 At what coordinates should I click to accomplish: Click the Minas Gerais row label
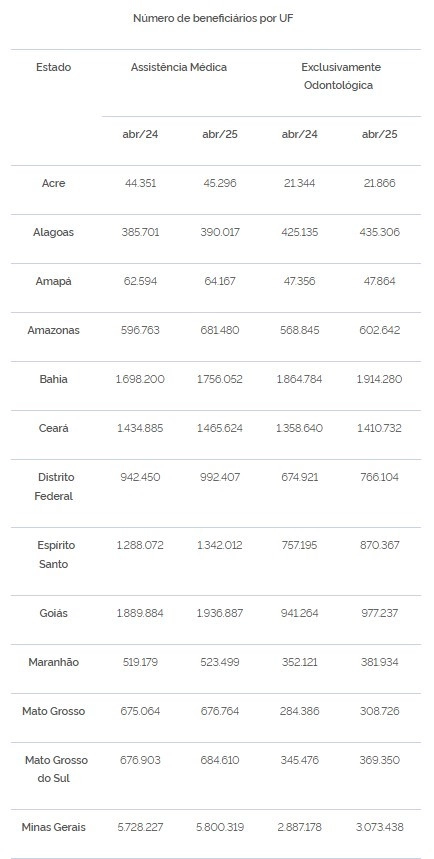pyautogui.click(x=54, y=827)
